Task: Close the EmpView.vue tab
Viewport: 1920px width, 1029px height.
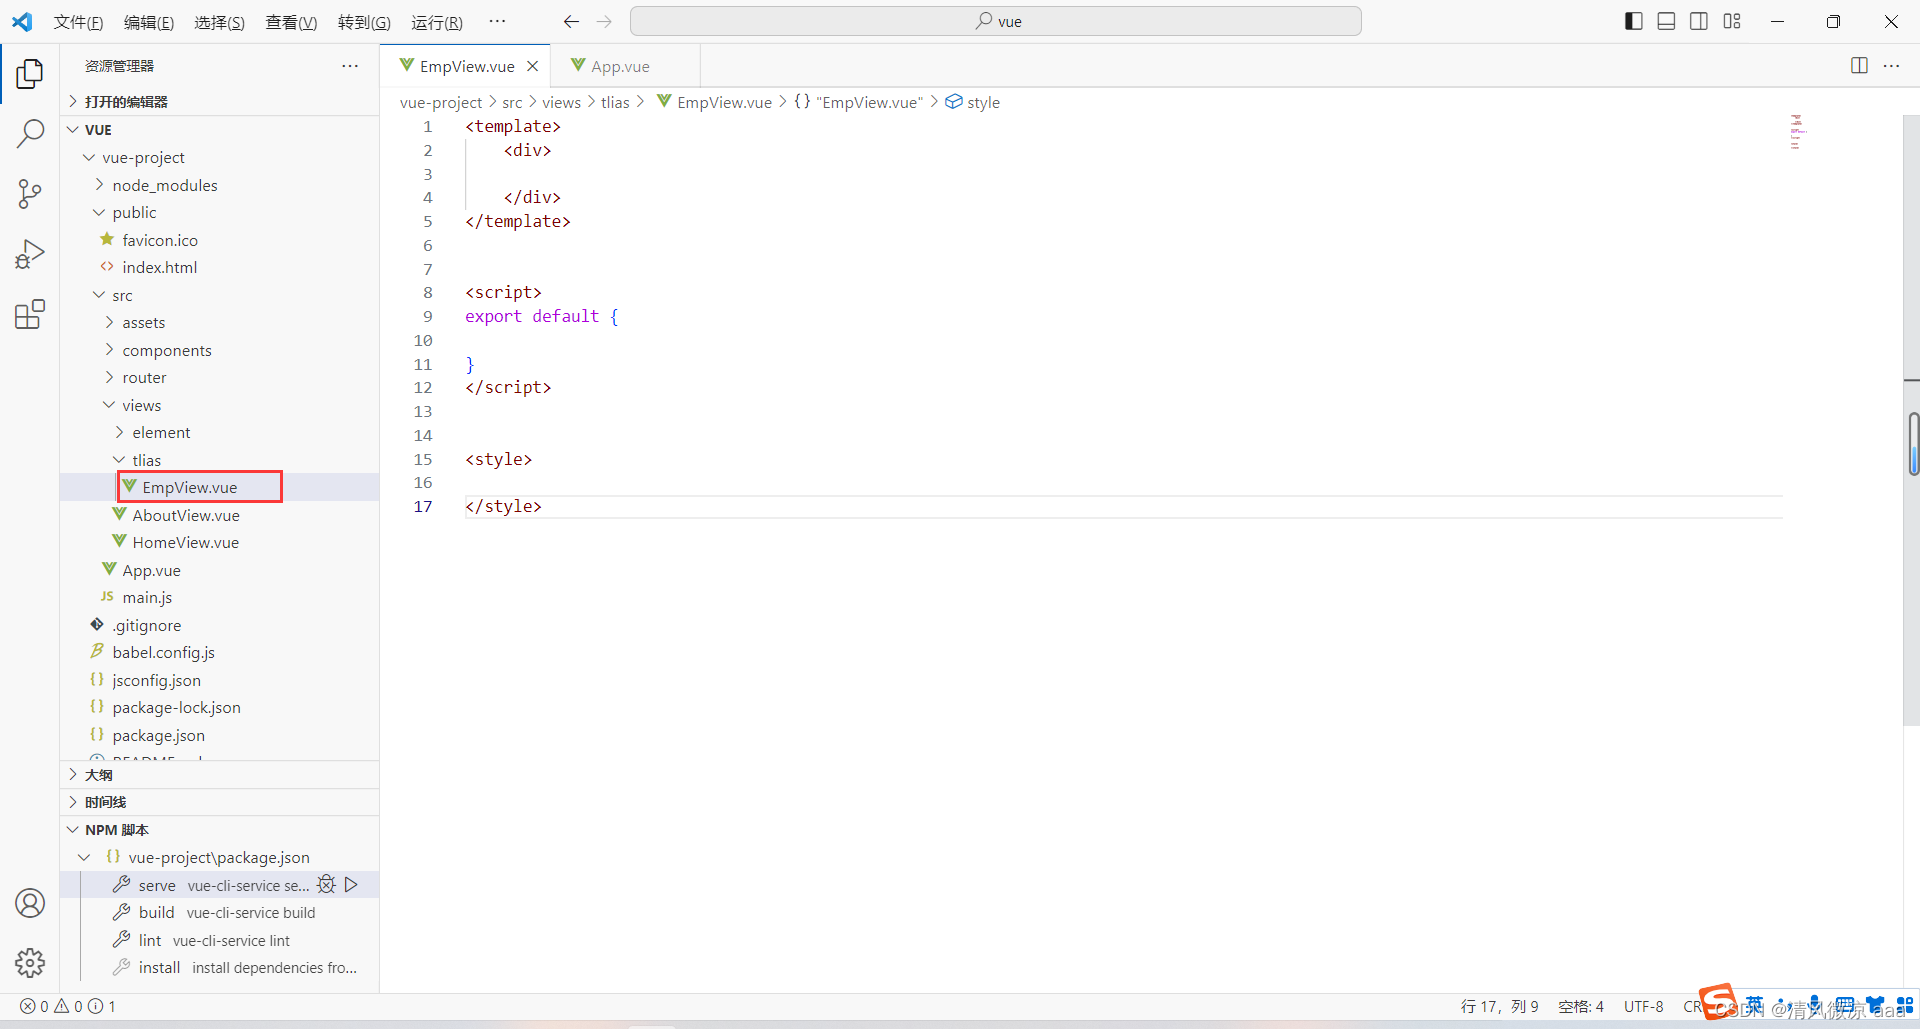Action: pos(533,66)
